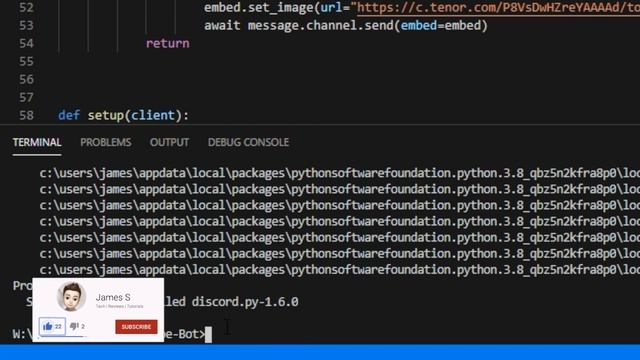Click the James S channel name
The width and height of the screenshot is (640, 360).
pyautogui.click(x=113, y=297)
